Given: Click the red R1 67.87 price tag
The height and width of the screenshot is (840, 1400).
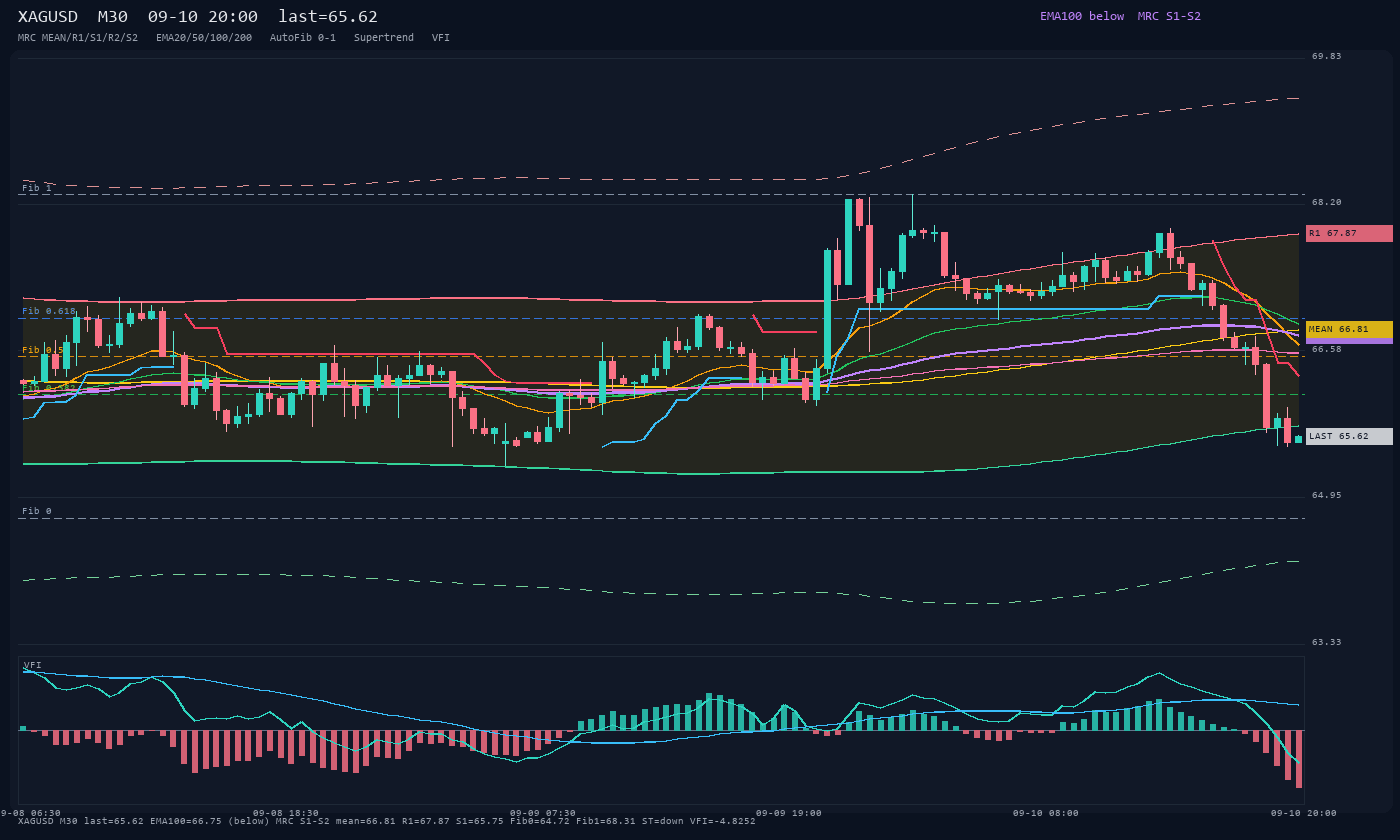Looking at the screenshot, I should pyautogui.click(x=1349, y=233).
